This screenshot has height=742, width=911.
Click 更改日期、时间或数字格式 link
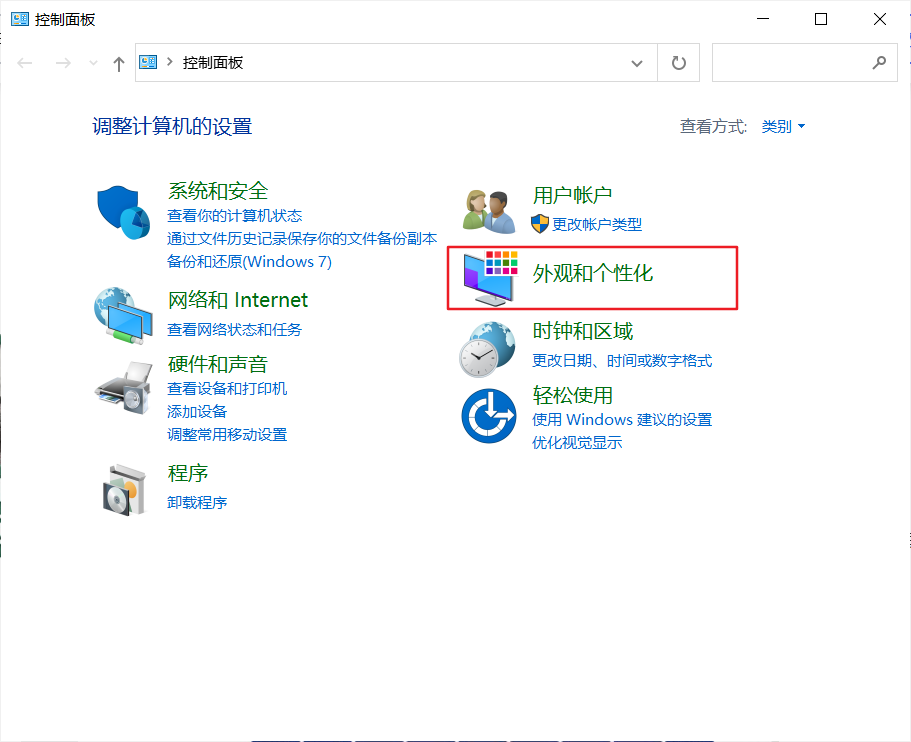[622, 360]
